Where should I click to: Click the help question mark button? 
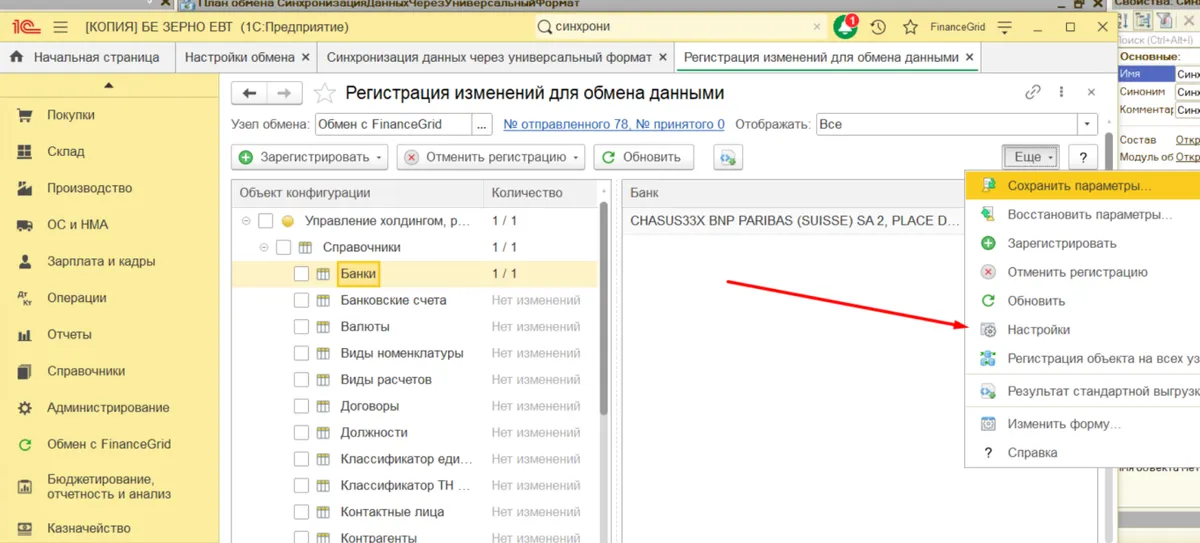(x=1083, y=157)
